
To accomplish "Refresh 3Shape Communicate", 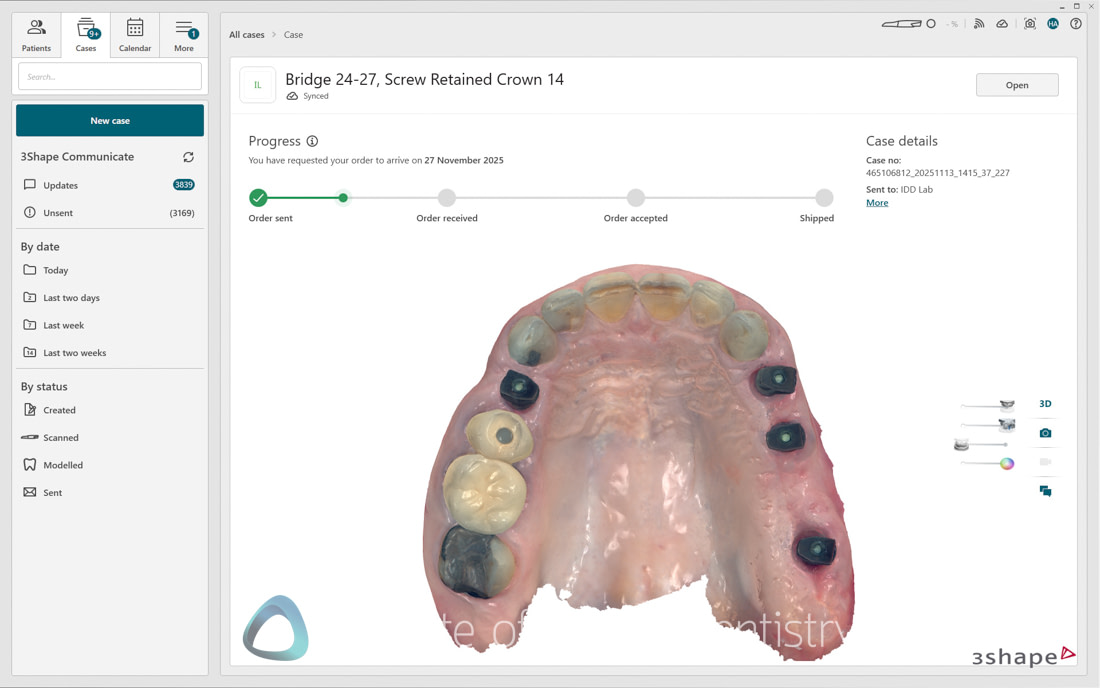I will pyautogui.click(x=188, y=156).
